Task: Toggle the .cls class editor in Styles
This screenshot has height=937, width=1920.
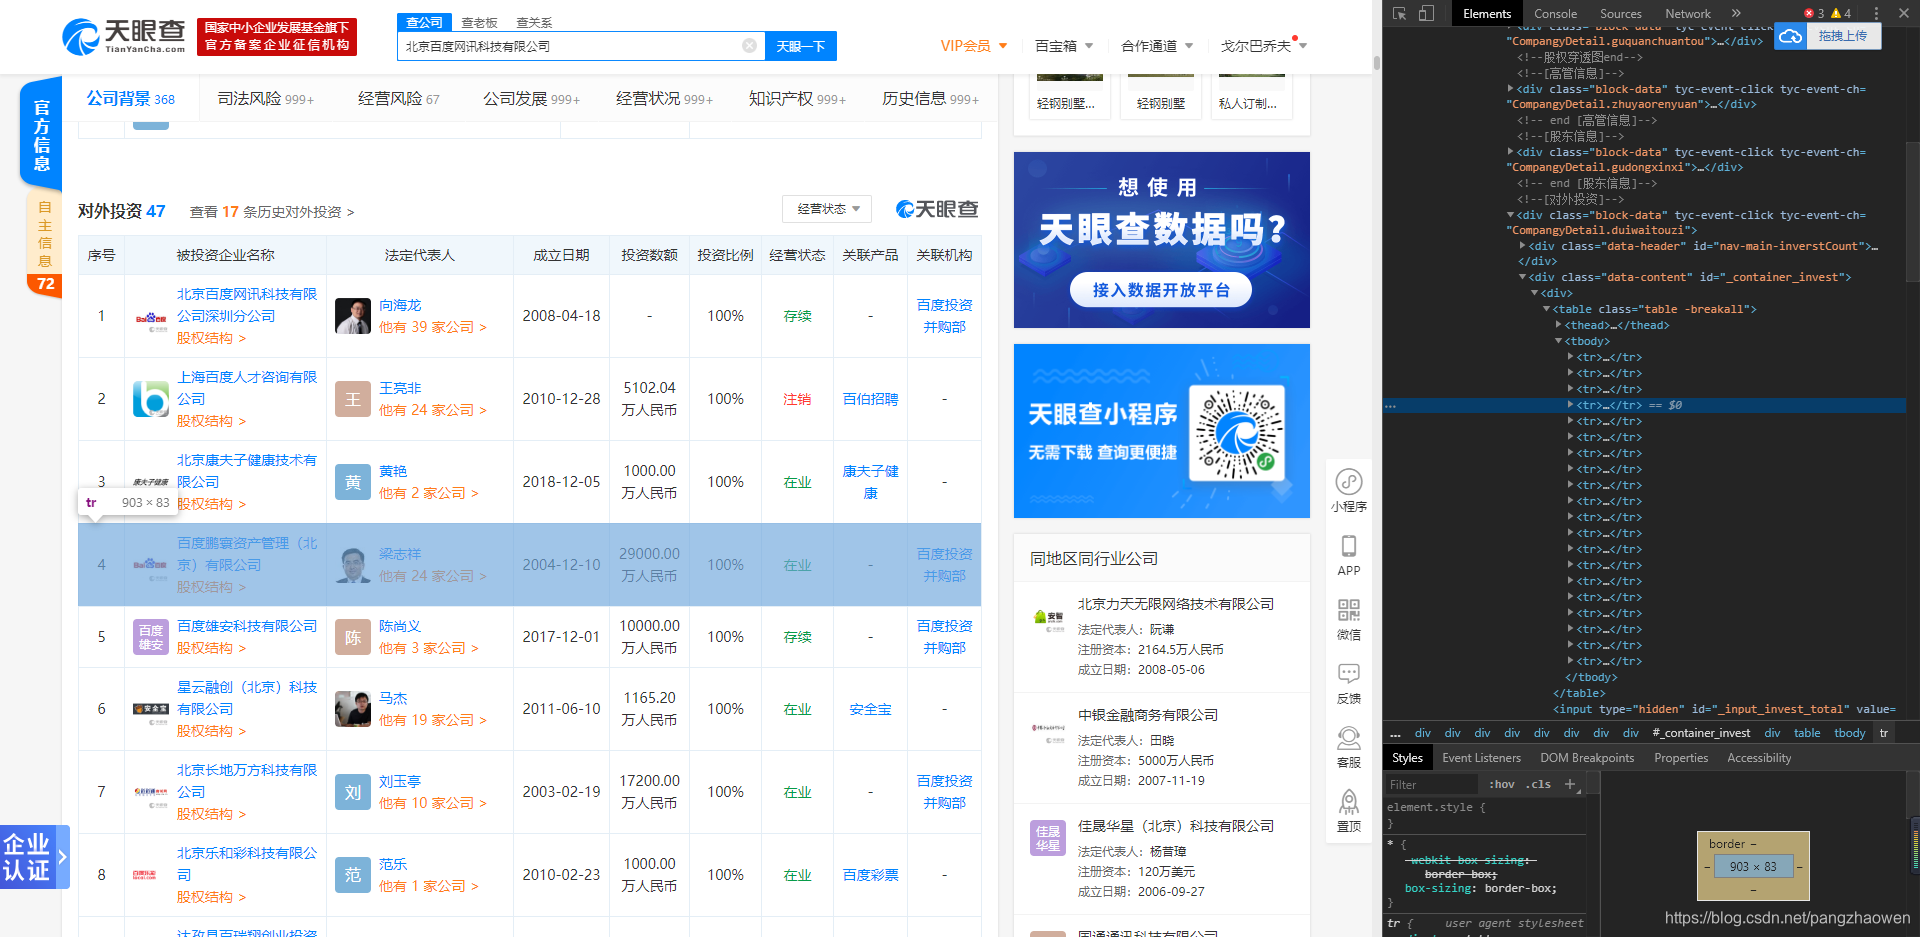Action: 1537,784
